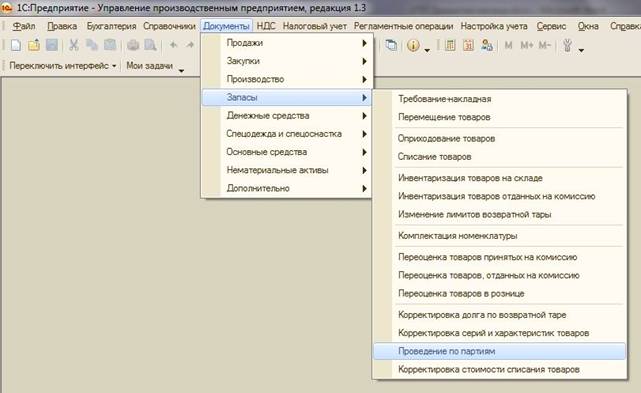Open the Справочники menu
The width and height of the screenshot is (641, 393).
click(169, 26)
